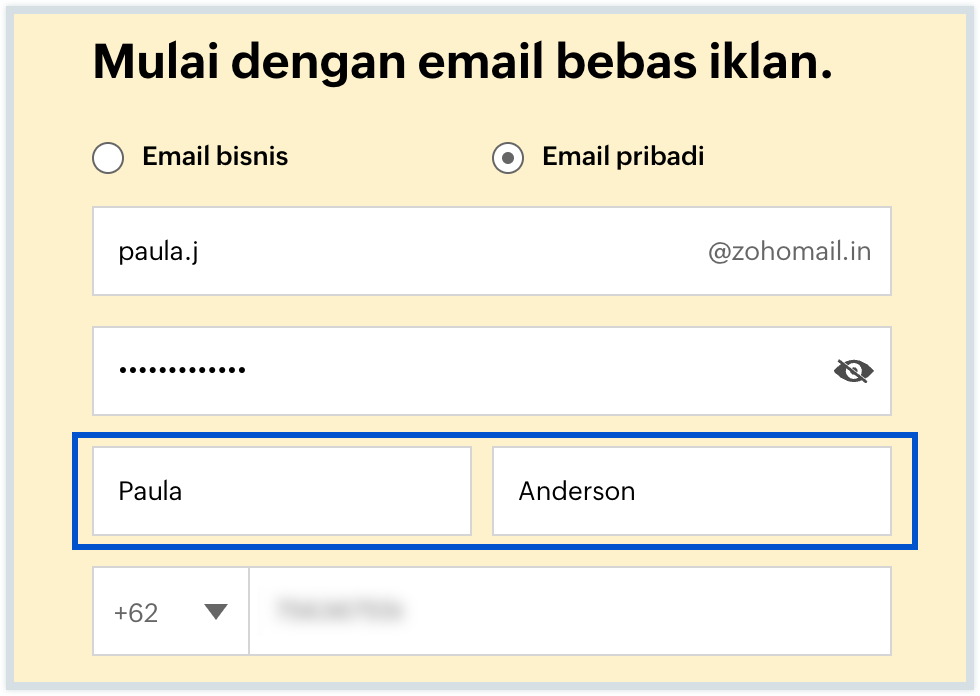The height and width of the screenshot is (696, 980).
Task: Select the Email bisnis radio button
Action: coord(108,158)
